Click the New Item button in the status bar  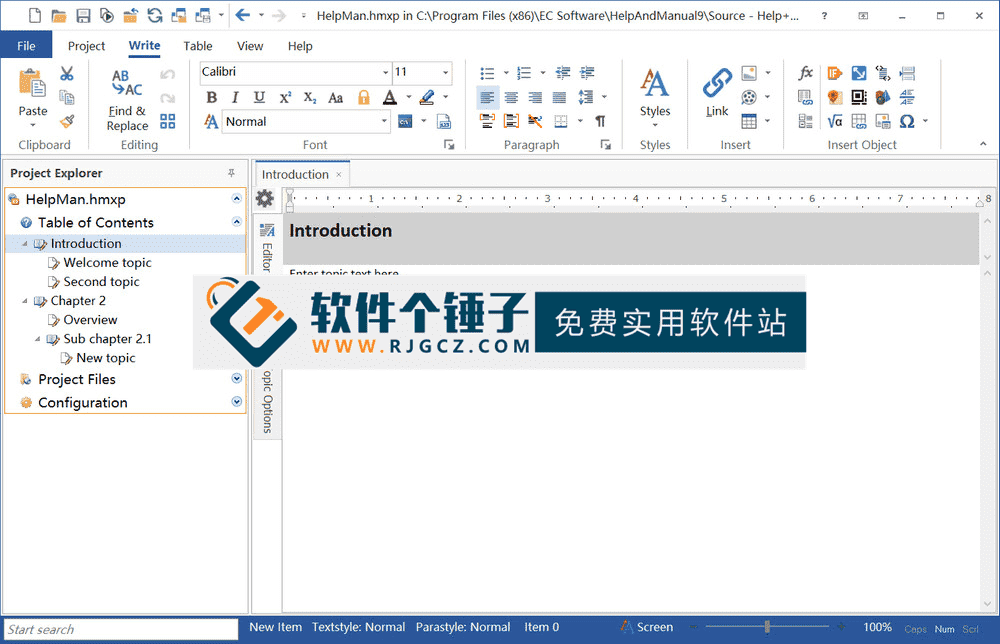click(x=275, y=627)
